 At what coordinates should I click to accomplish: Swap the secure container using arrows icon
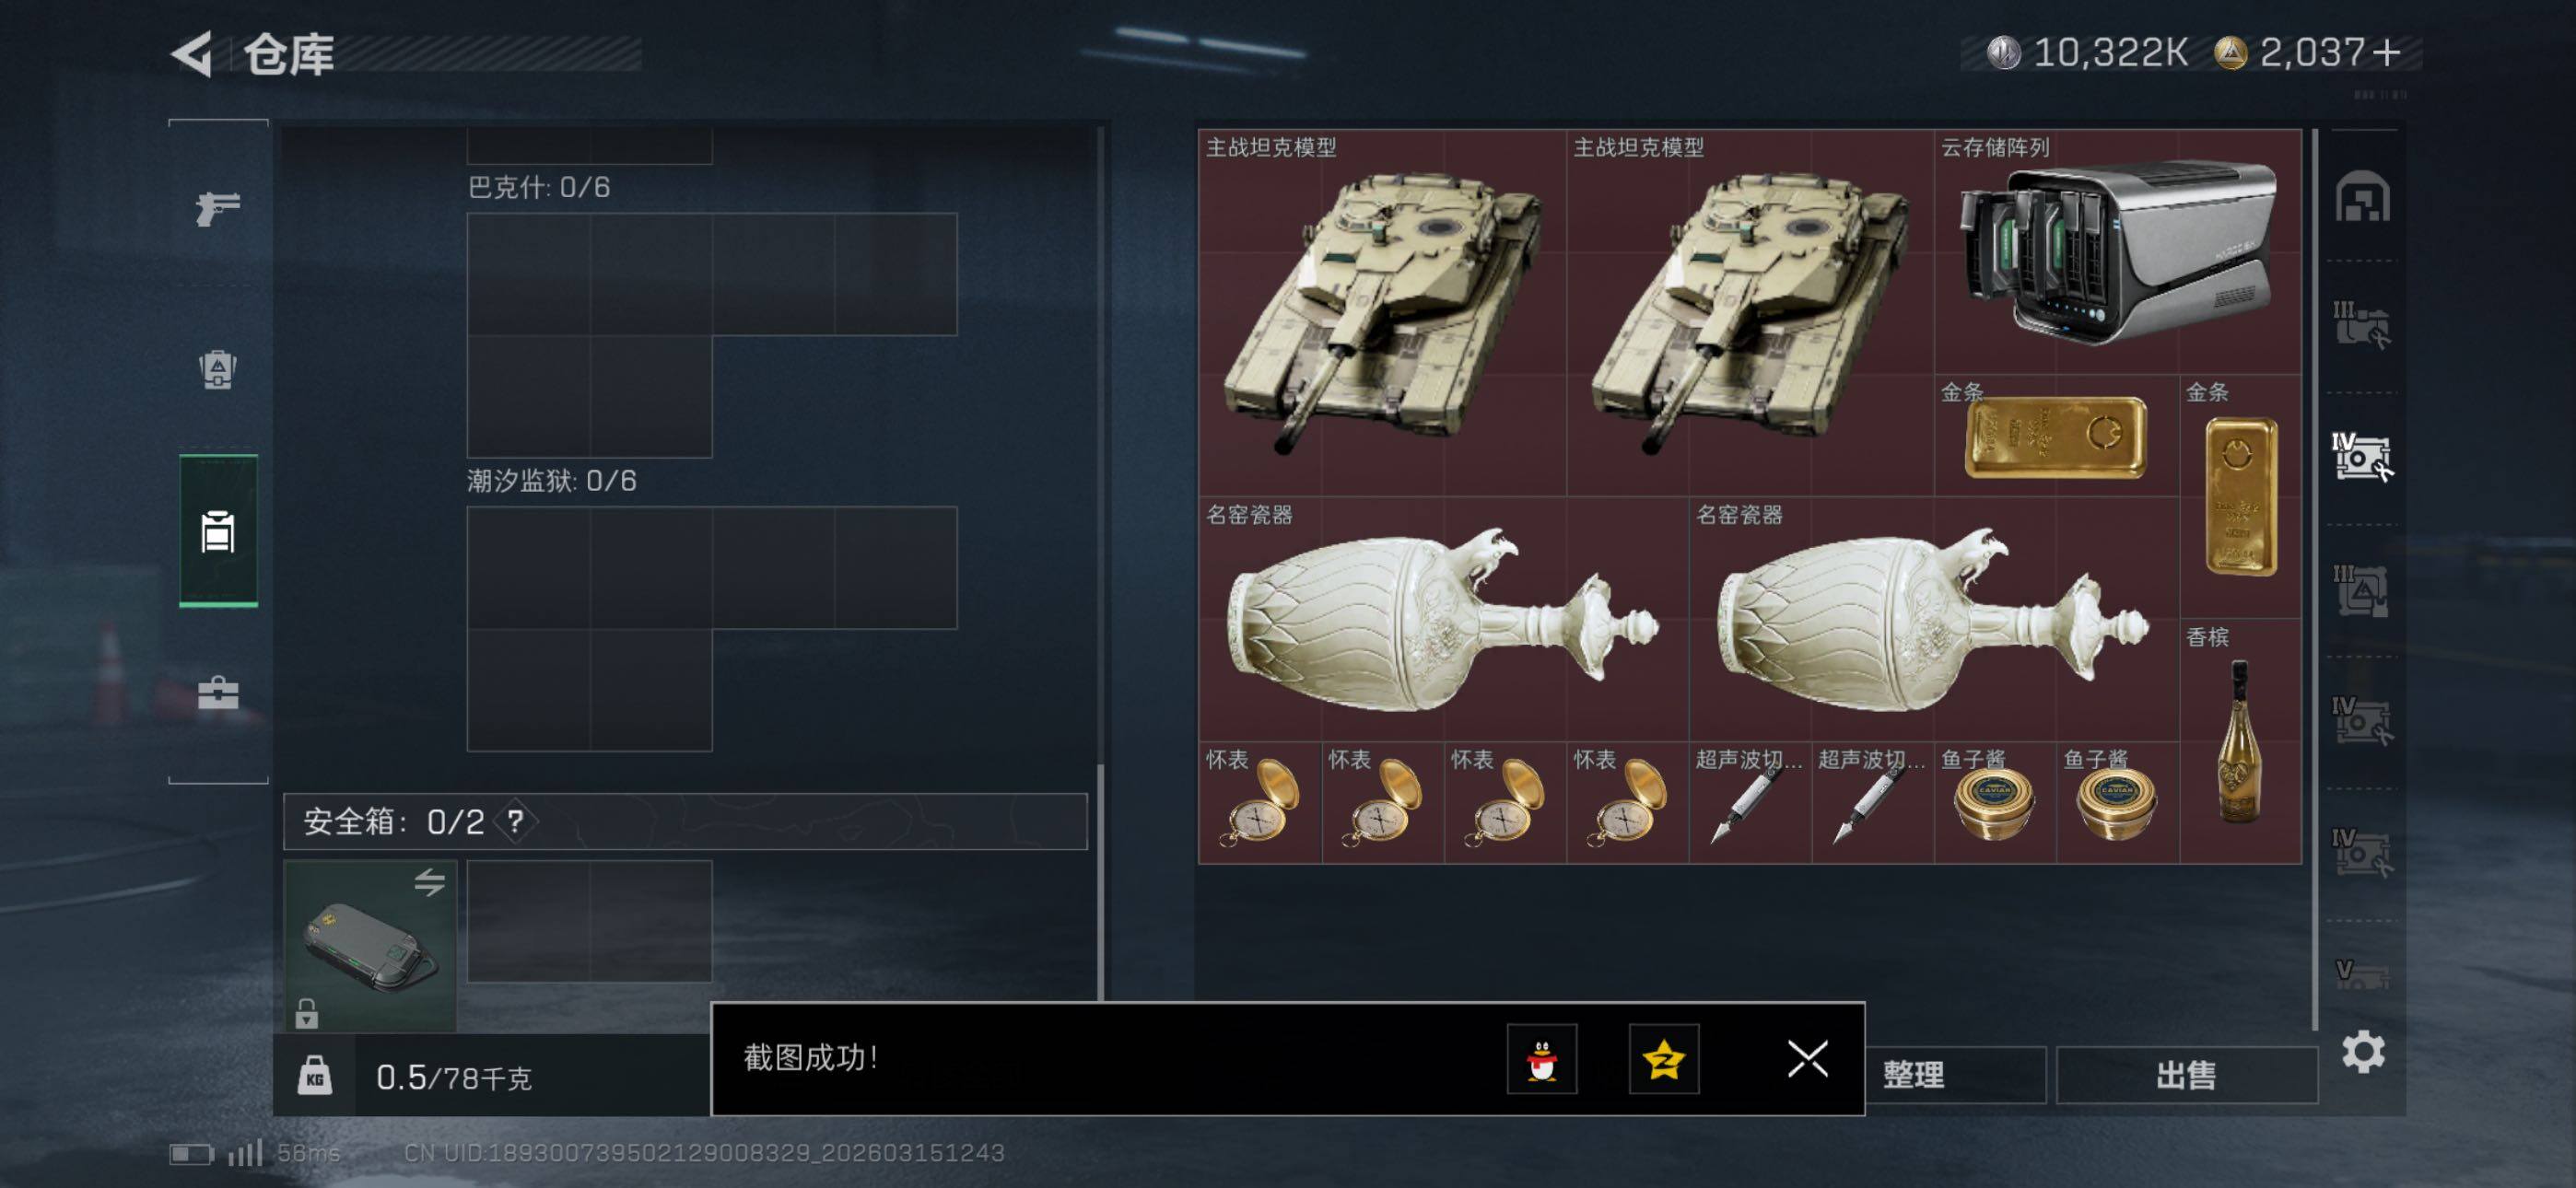coord(430,882)
